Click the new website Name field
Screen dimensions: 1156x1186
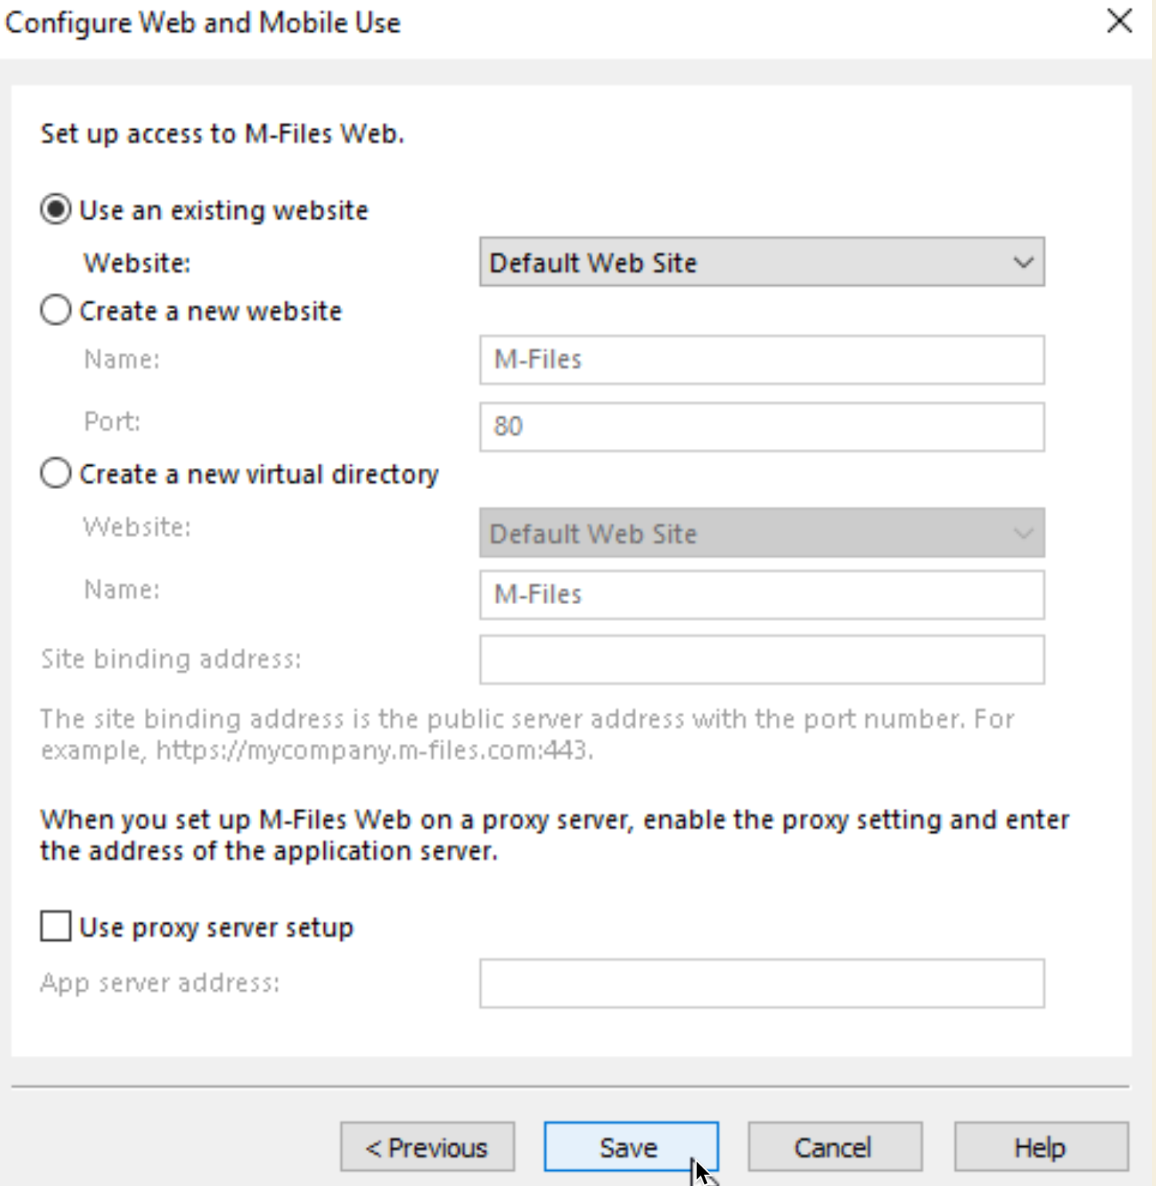click(762, 360)
